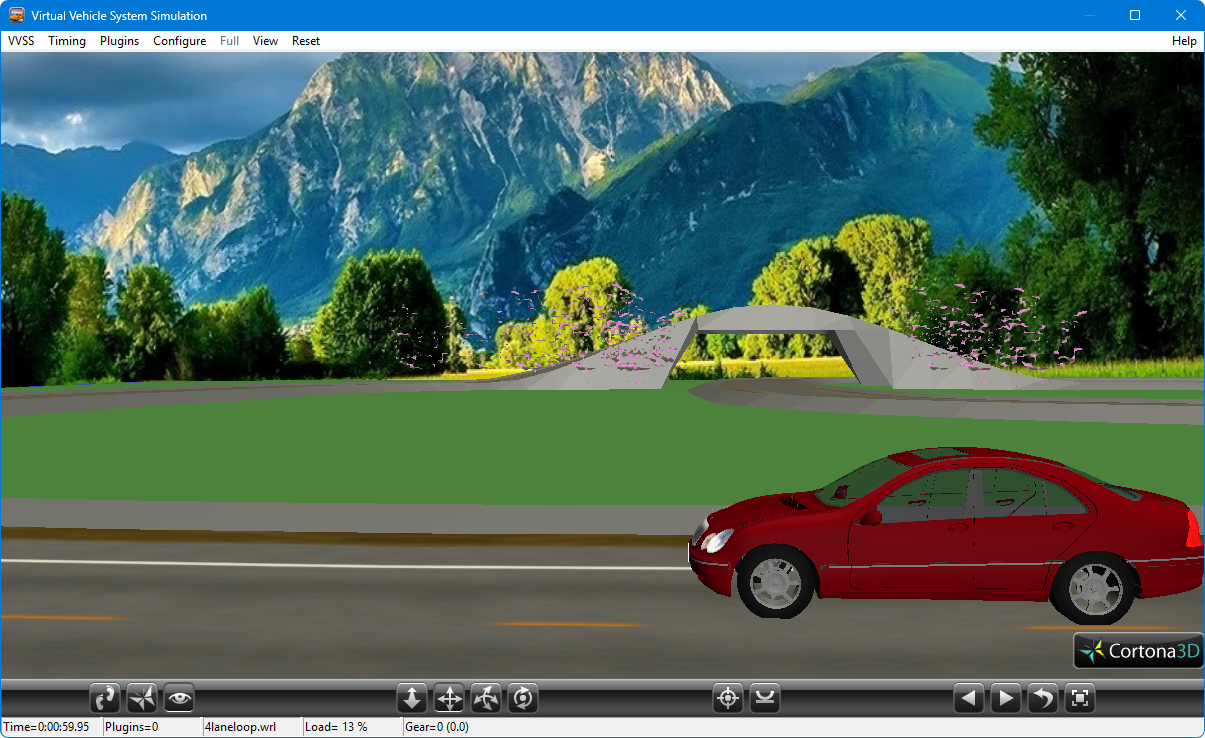The width and height of the screenshot is (1205, 738).
Task: Choose the Turn navigation tool
Action: coord(486,698)
